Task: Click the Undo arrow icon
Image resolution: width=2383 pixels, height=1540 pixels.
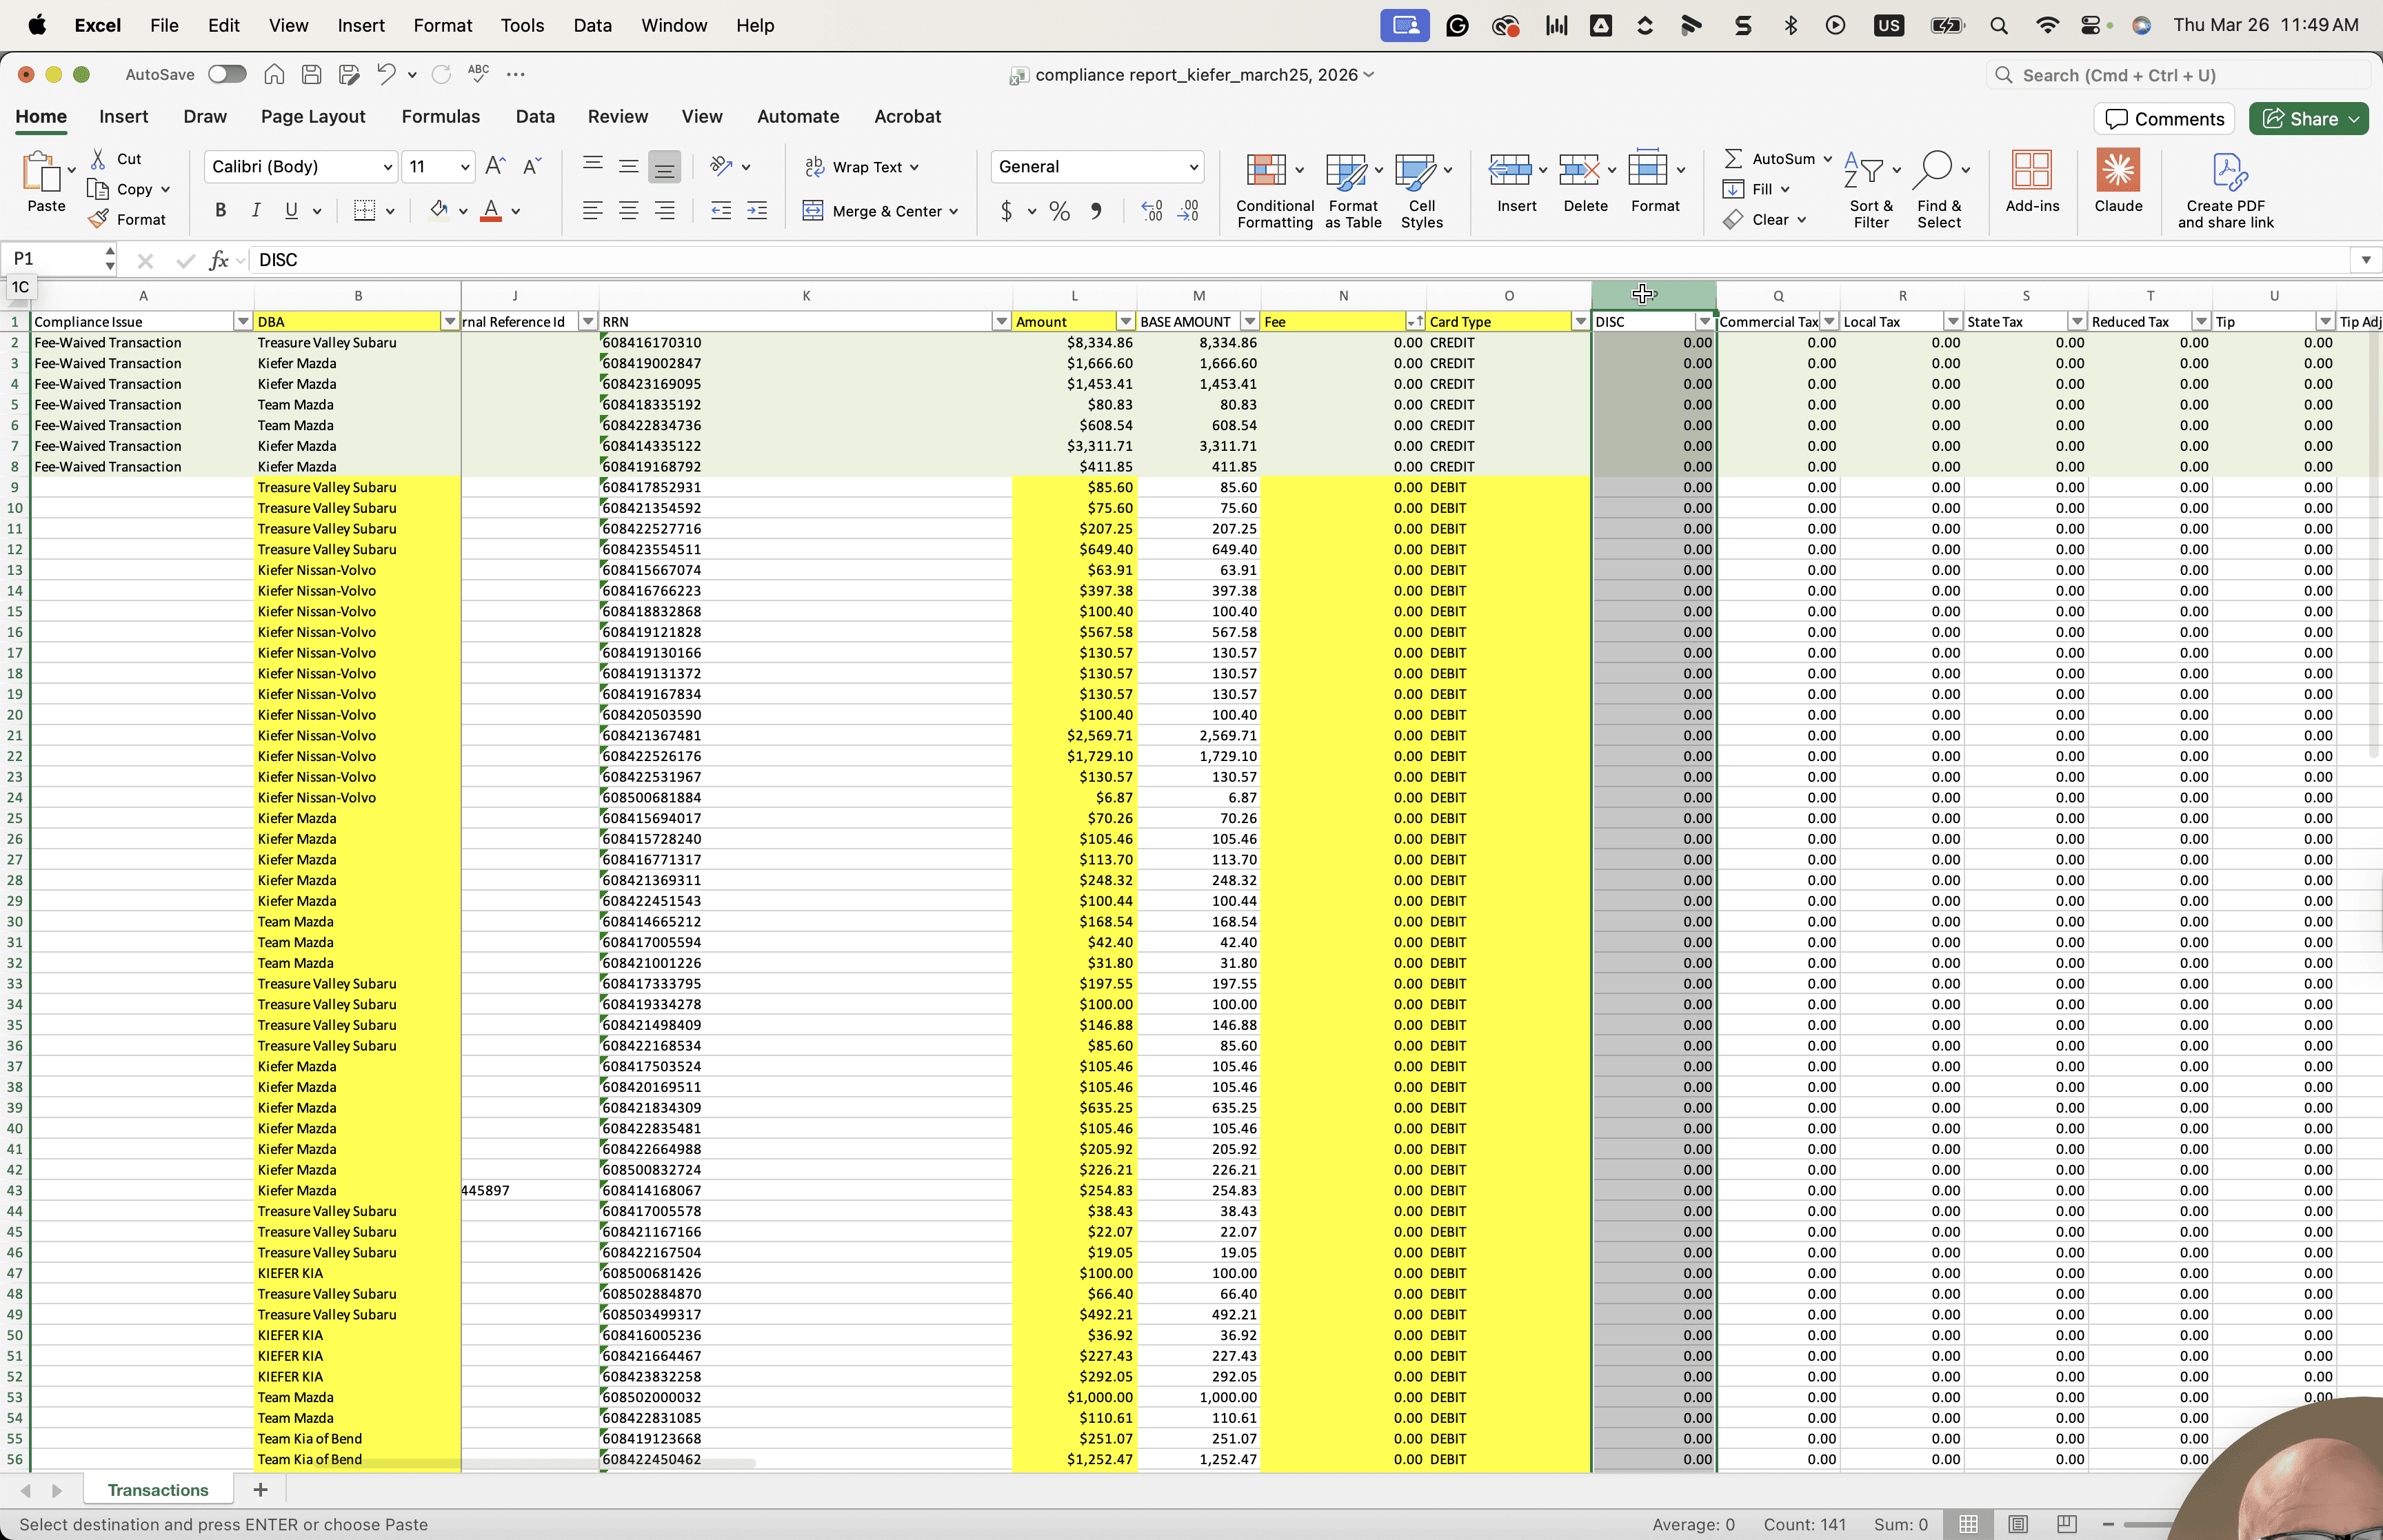Action: click(386, 74)
